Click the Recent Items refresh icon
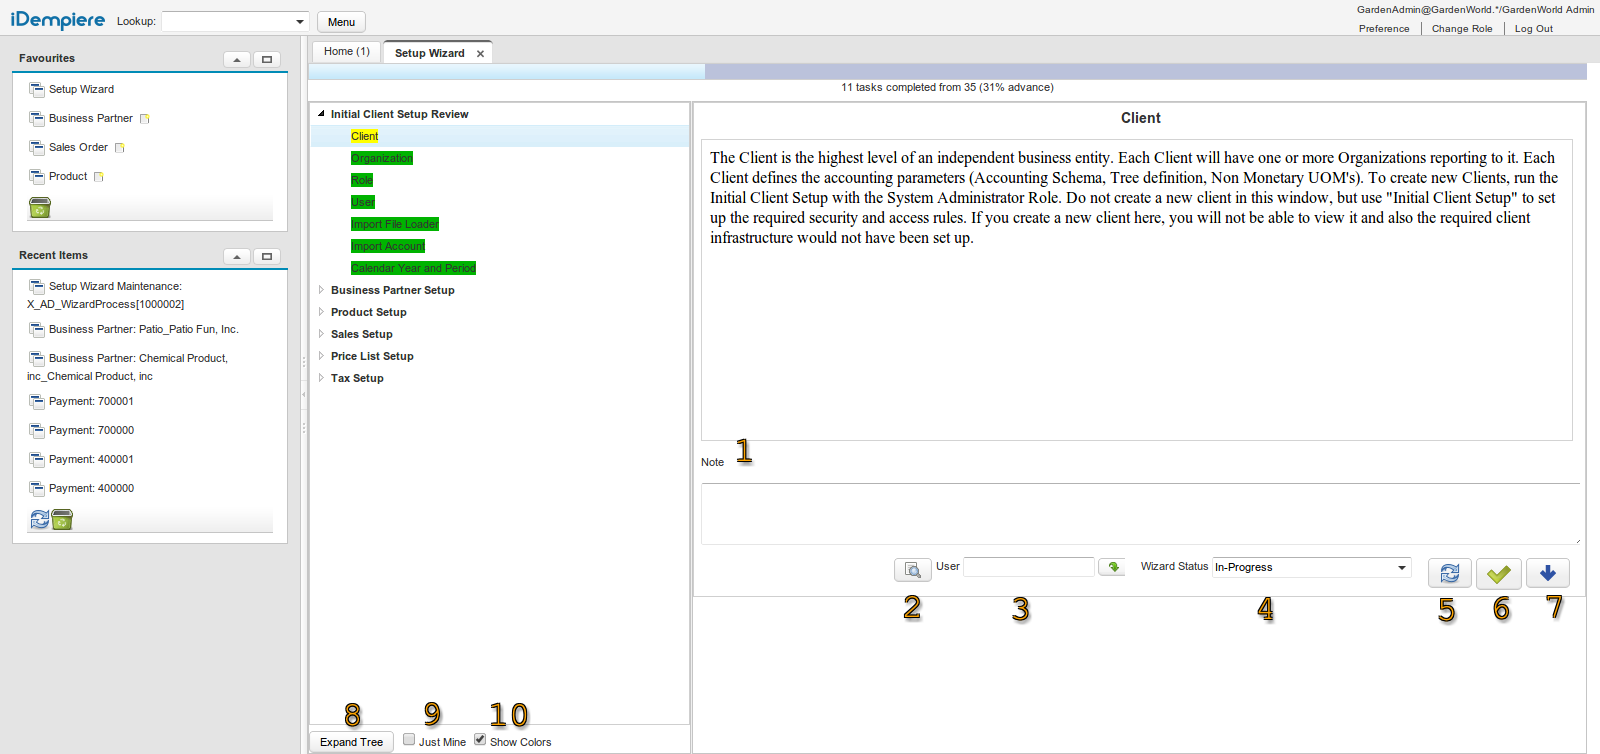1600x754 pixels. click(x=39, y=520)
